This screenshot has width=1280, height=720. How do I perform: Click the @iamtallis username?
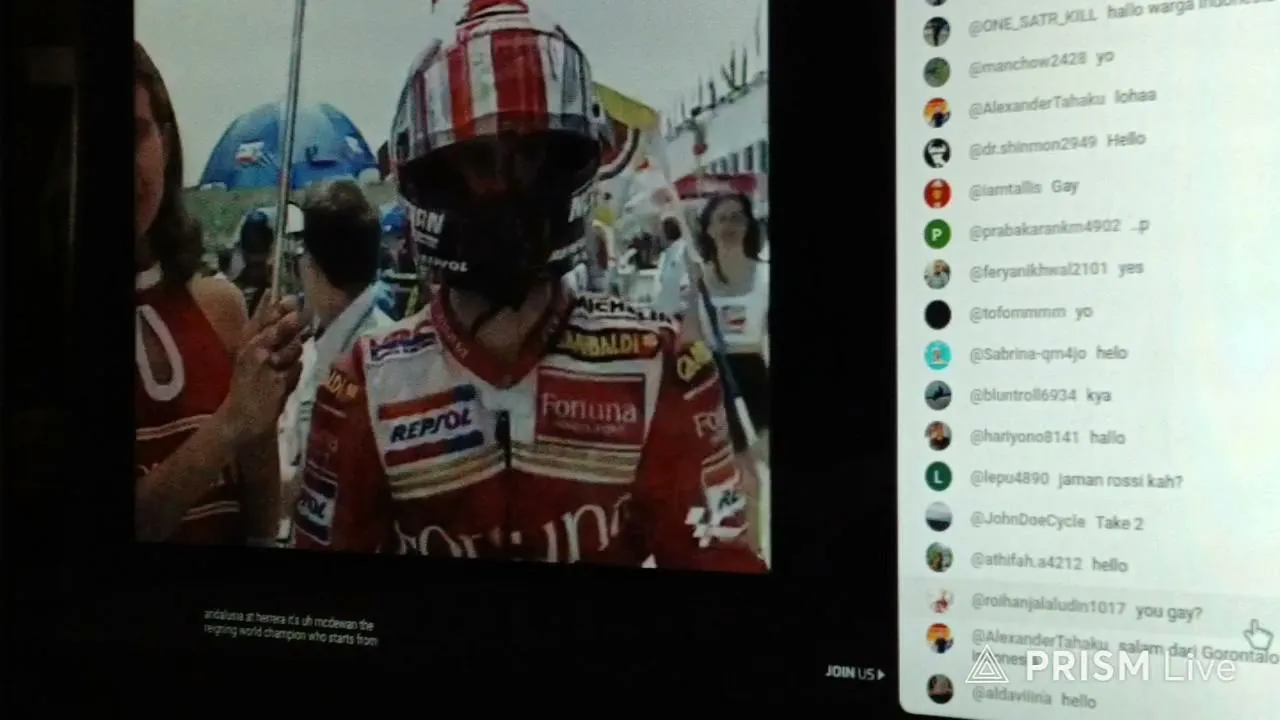1004,190
